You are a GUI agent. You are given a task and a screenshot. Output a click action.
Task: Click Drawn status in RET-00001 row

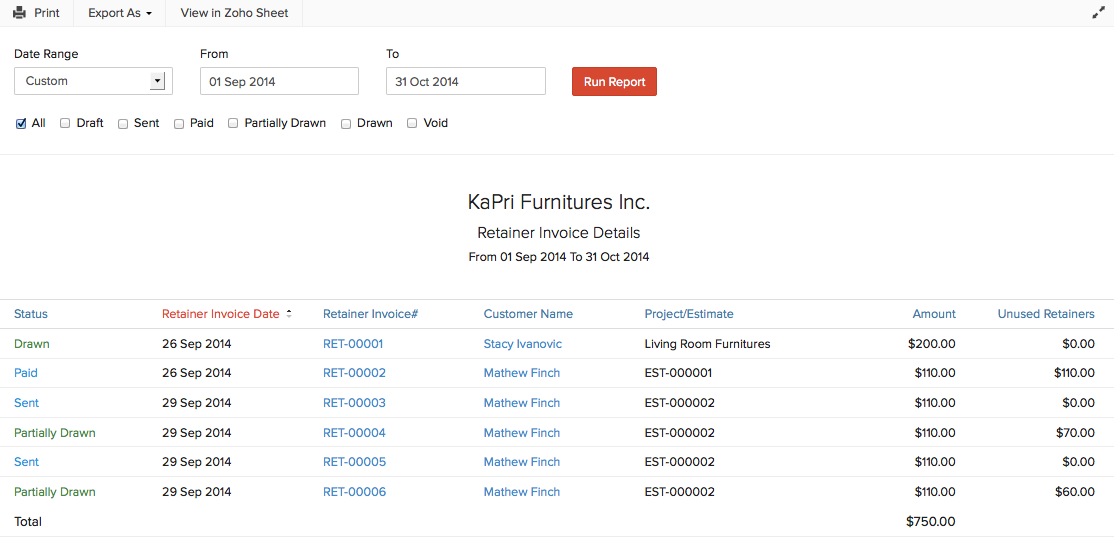31,344
